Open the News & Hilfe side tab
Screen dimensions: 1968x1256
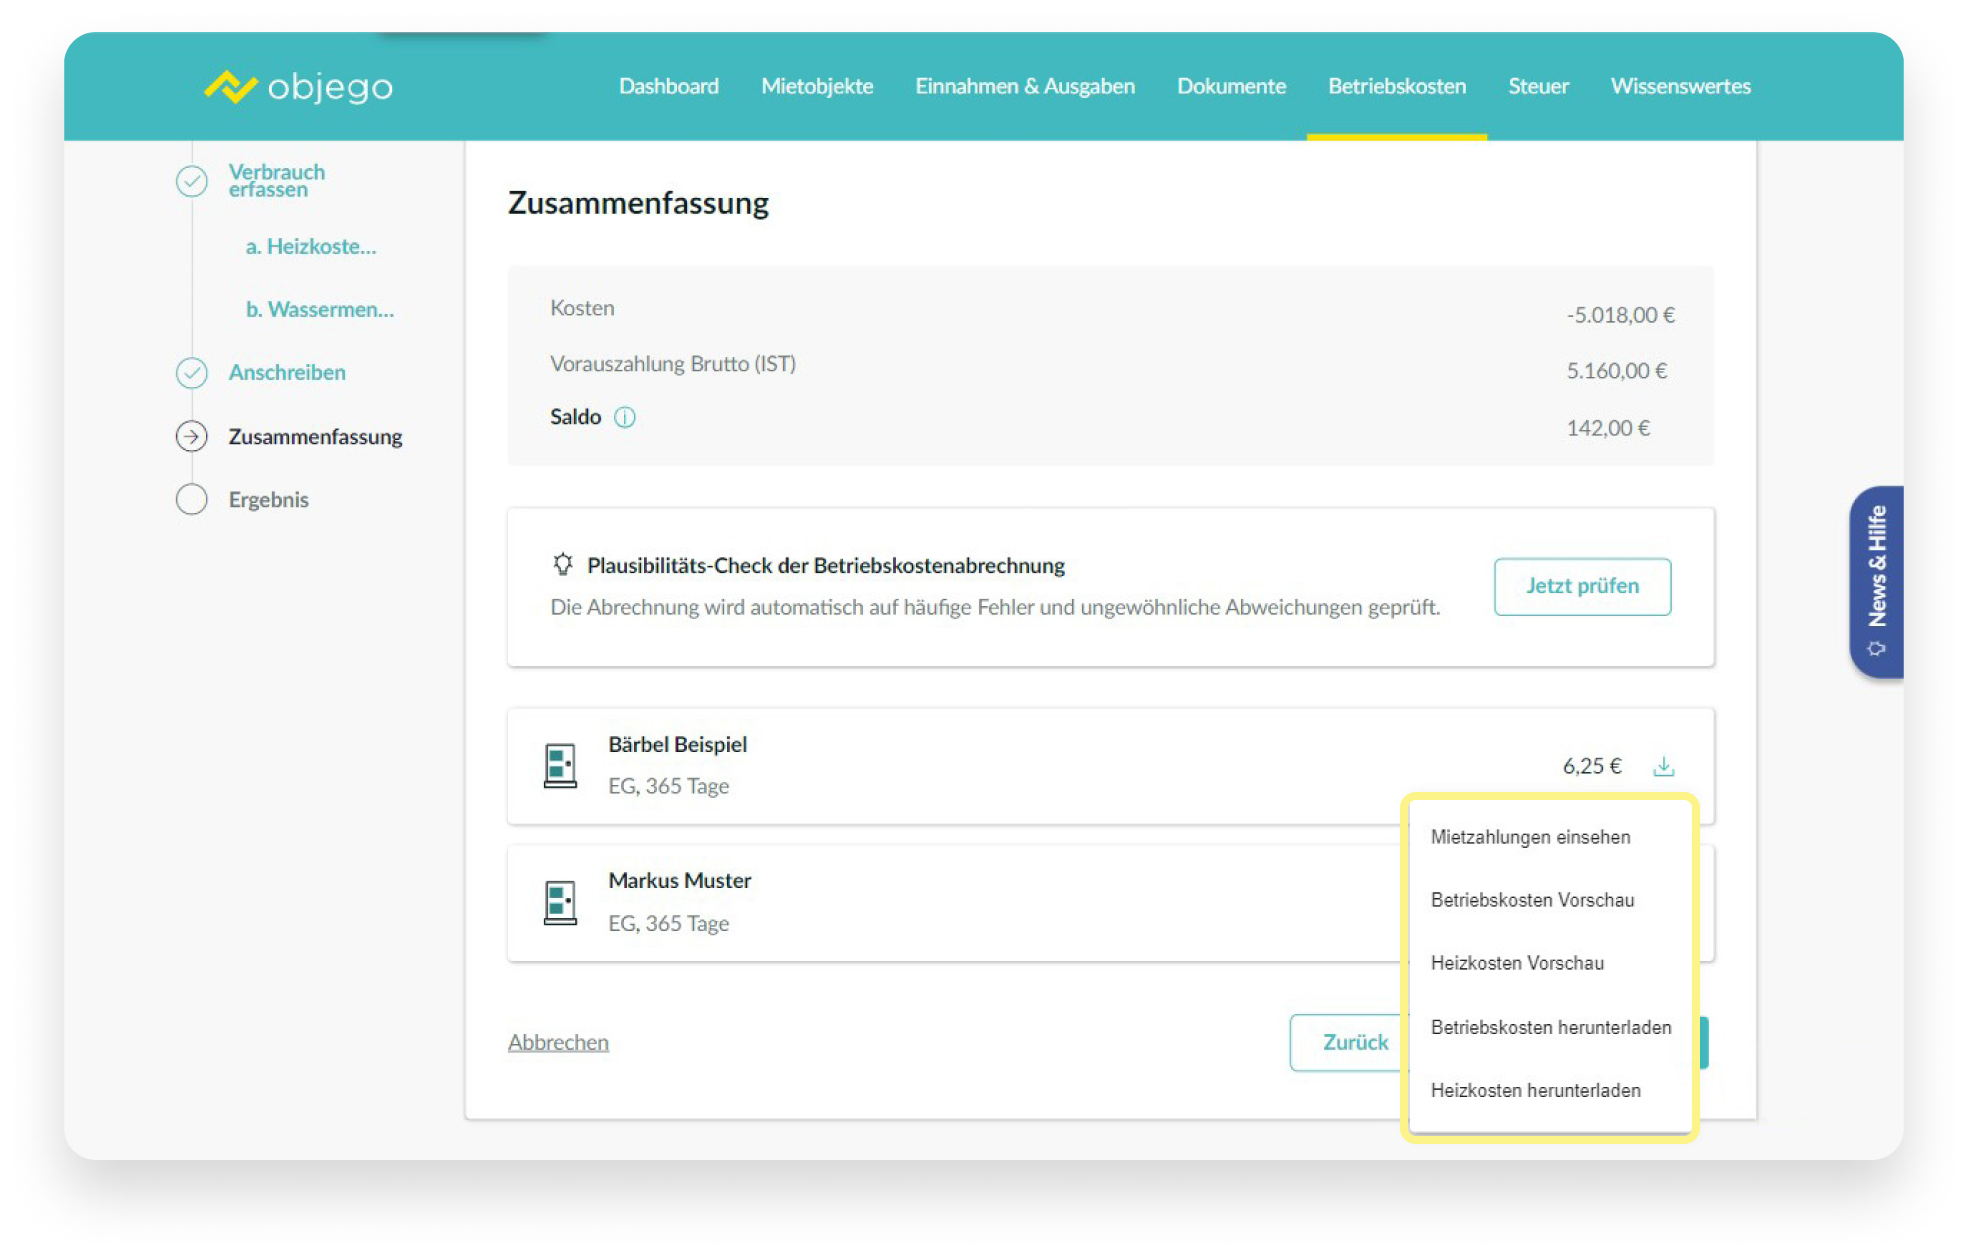pos(1877,581)
